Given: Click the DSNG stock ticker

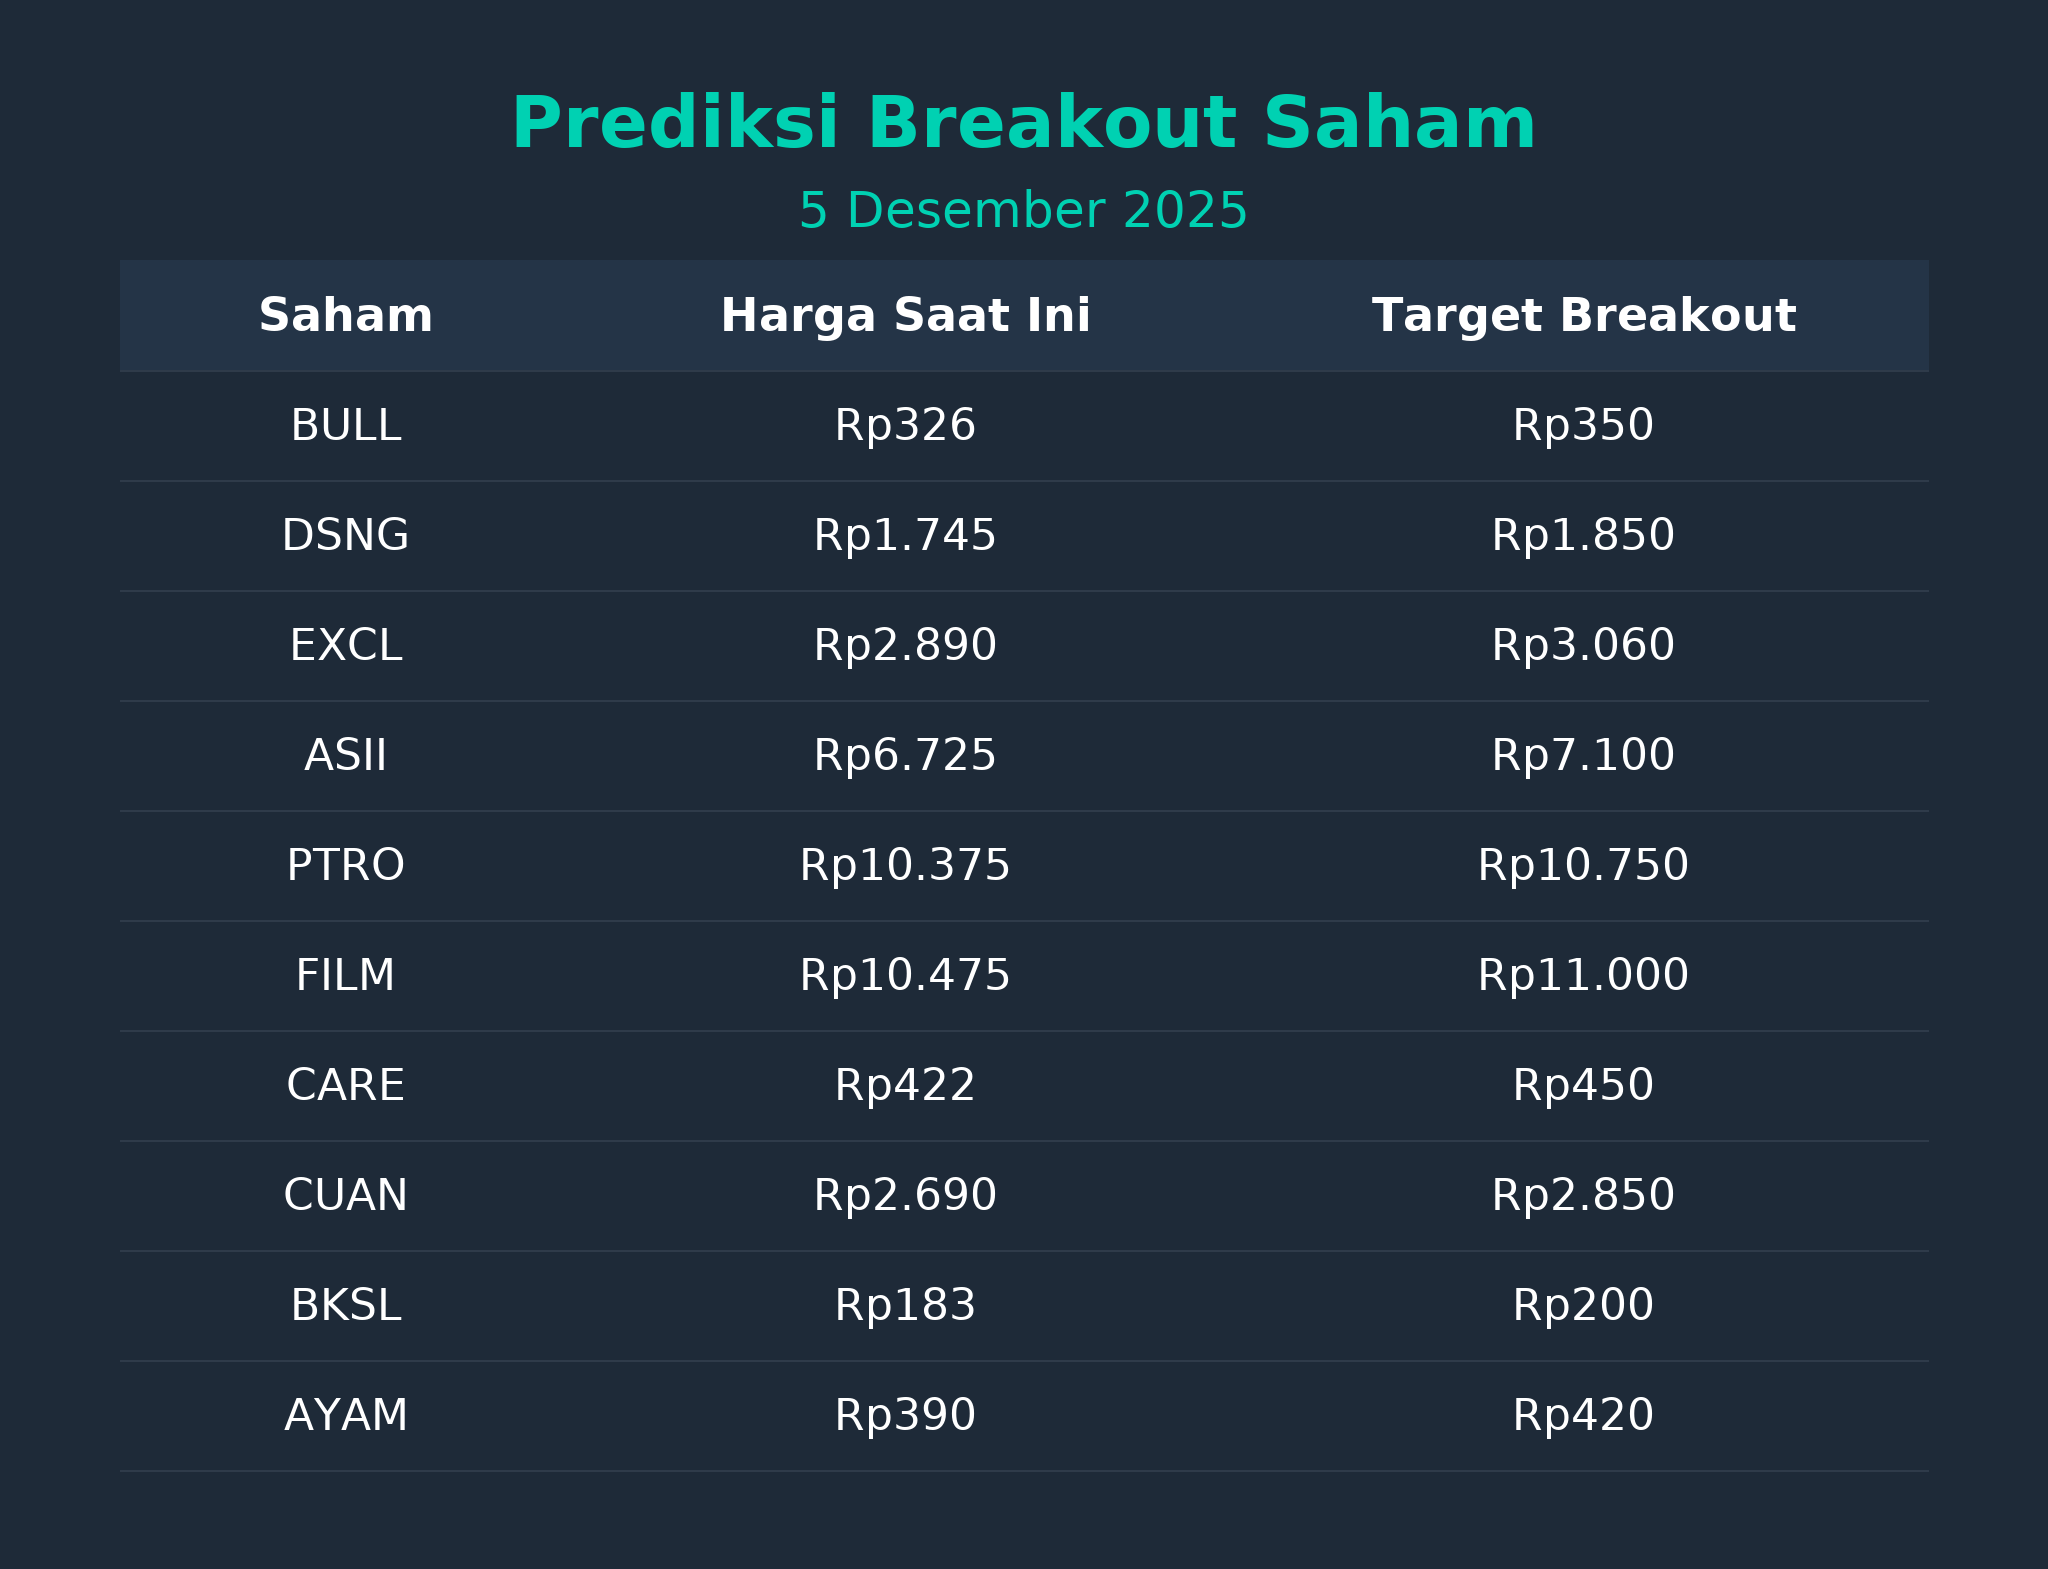Looking at the screenshot, I should (x=345, y=536).
